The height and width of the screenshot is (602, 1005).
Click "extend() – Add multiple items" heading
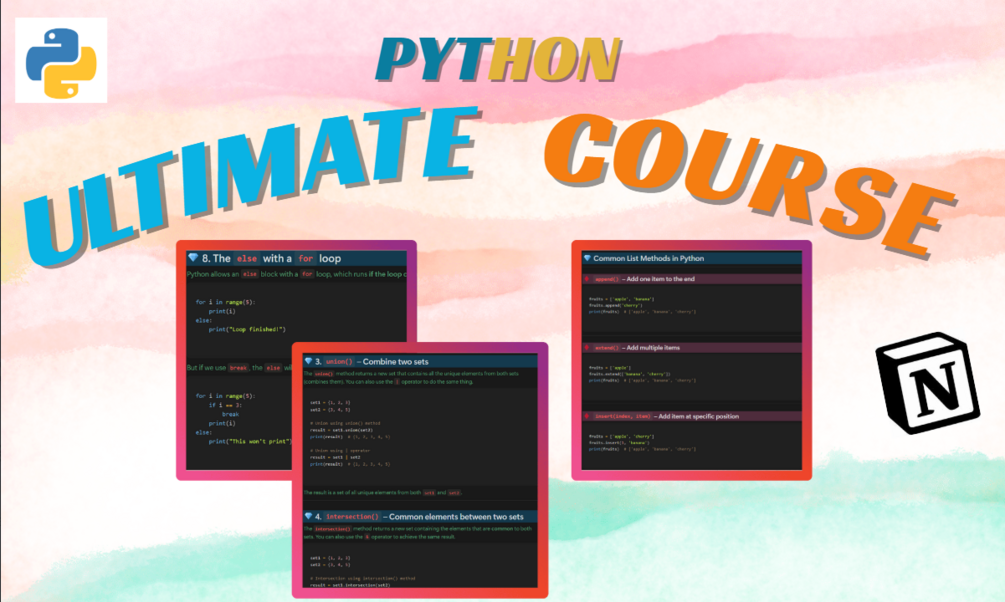pos(637,347)
